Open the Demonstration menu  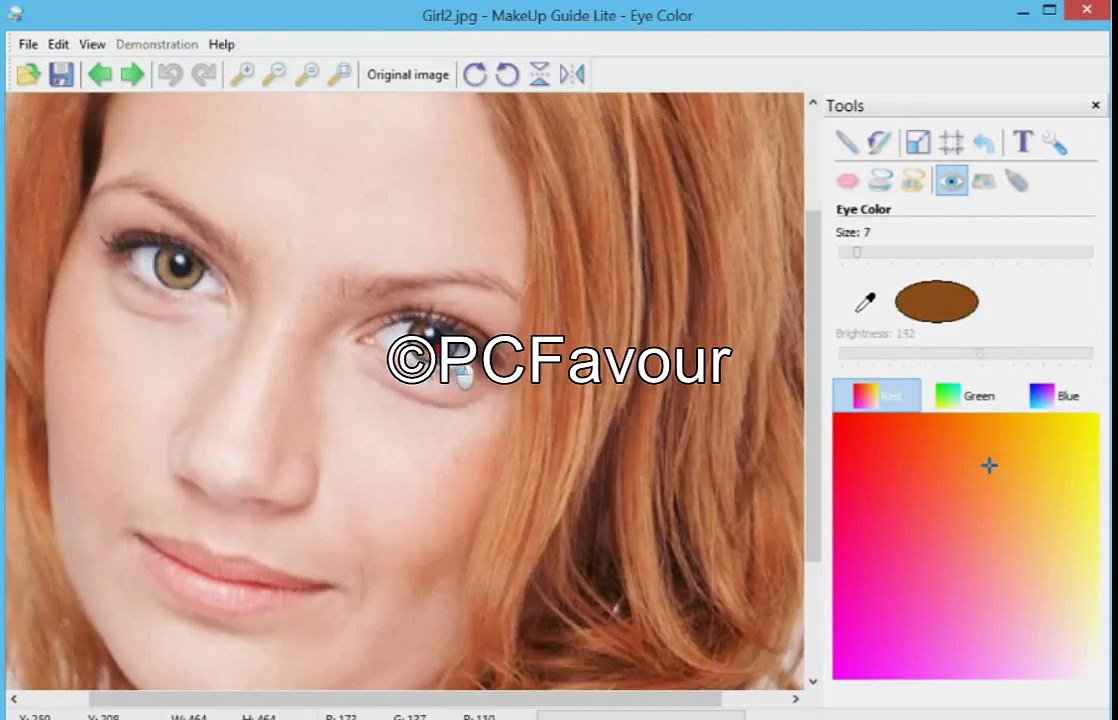point(157,44)
